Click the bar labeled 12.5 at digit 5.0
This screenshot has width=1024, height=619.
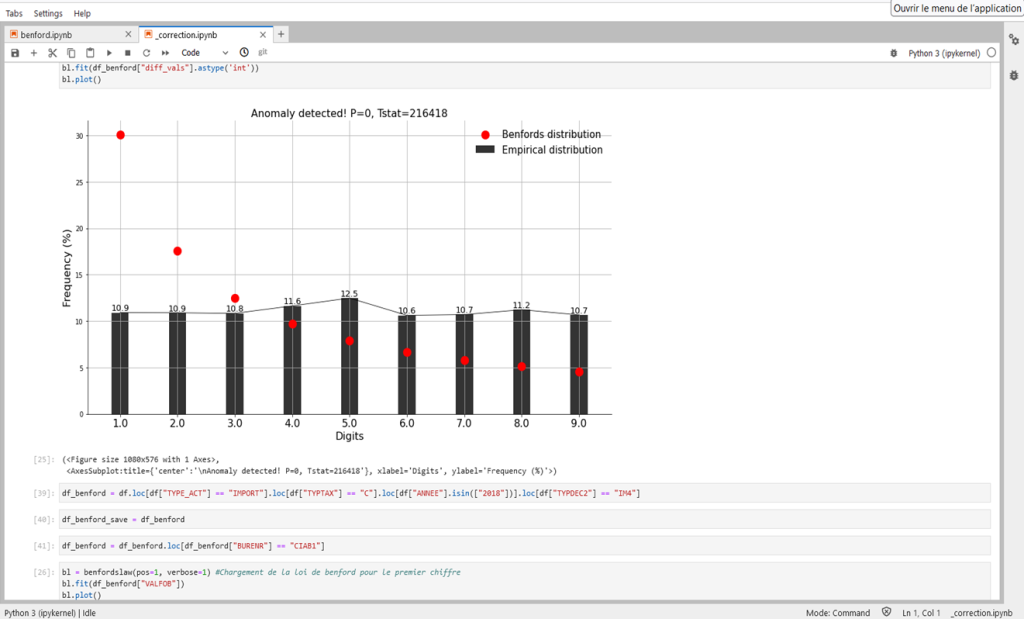[349, 356]
